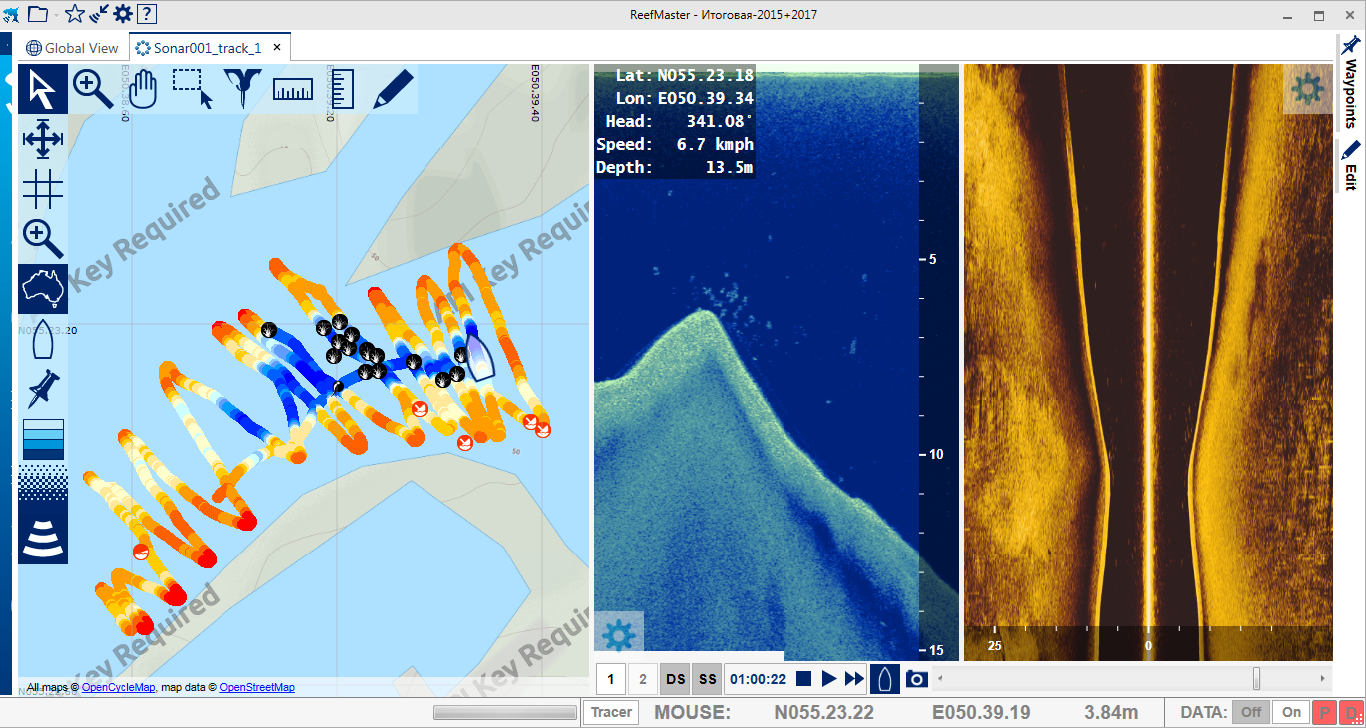Choose the pencil edit tool
Screen dimensions: 1366x728
pyautogui.click(x=393, y=89)
